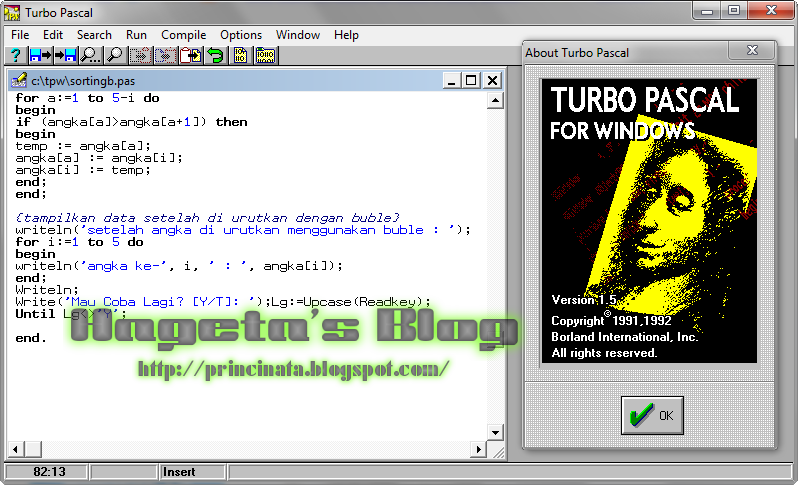Close the sortingb.pas editor window
The width and height of the screenshot is (798, 485).
point(492,80)
